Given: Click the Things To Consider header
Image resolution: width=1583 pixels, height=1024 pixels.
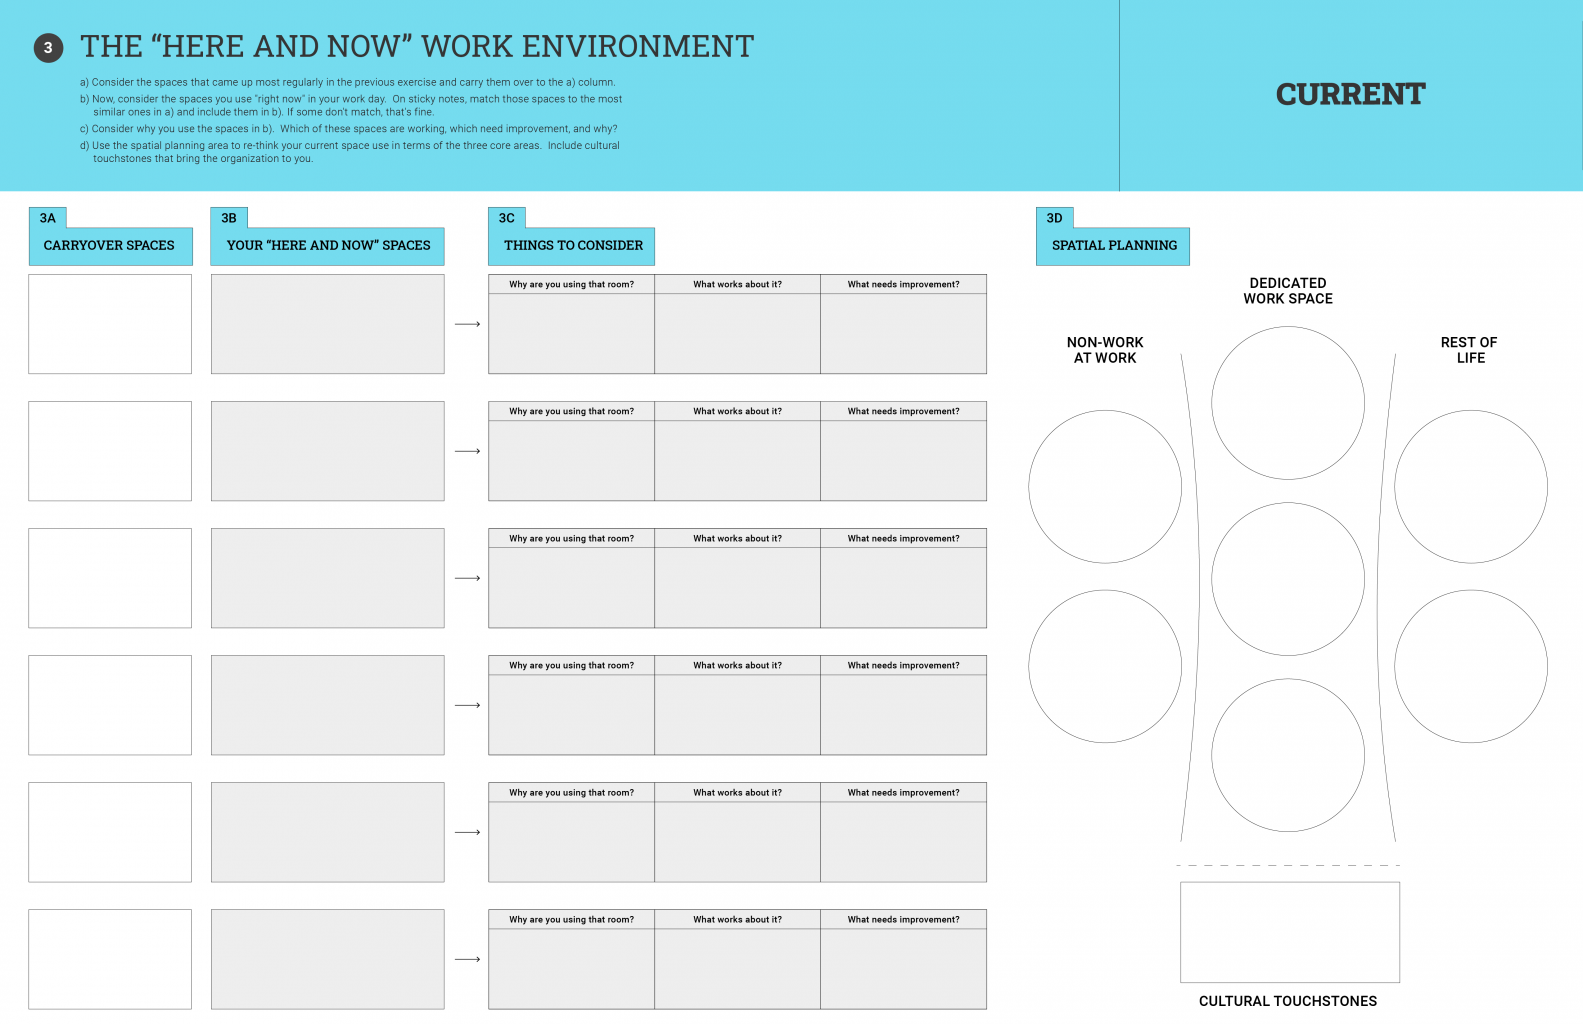Looking at the screenshot, I should tap(572, 246).
